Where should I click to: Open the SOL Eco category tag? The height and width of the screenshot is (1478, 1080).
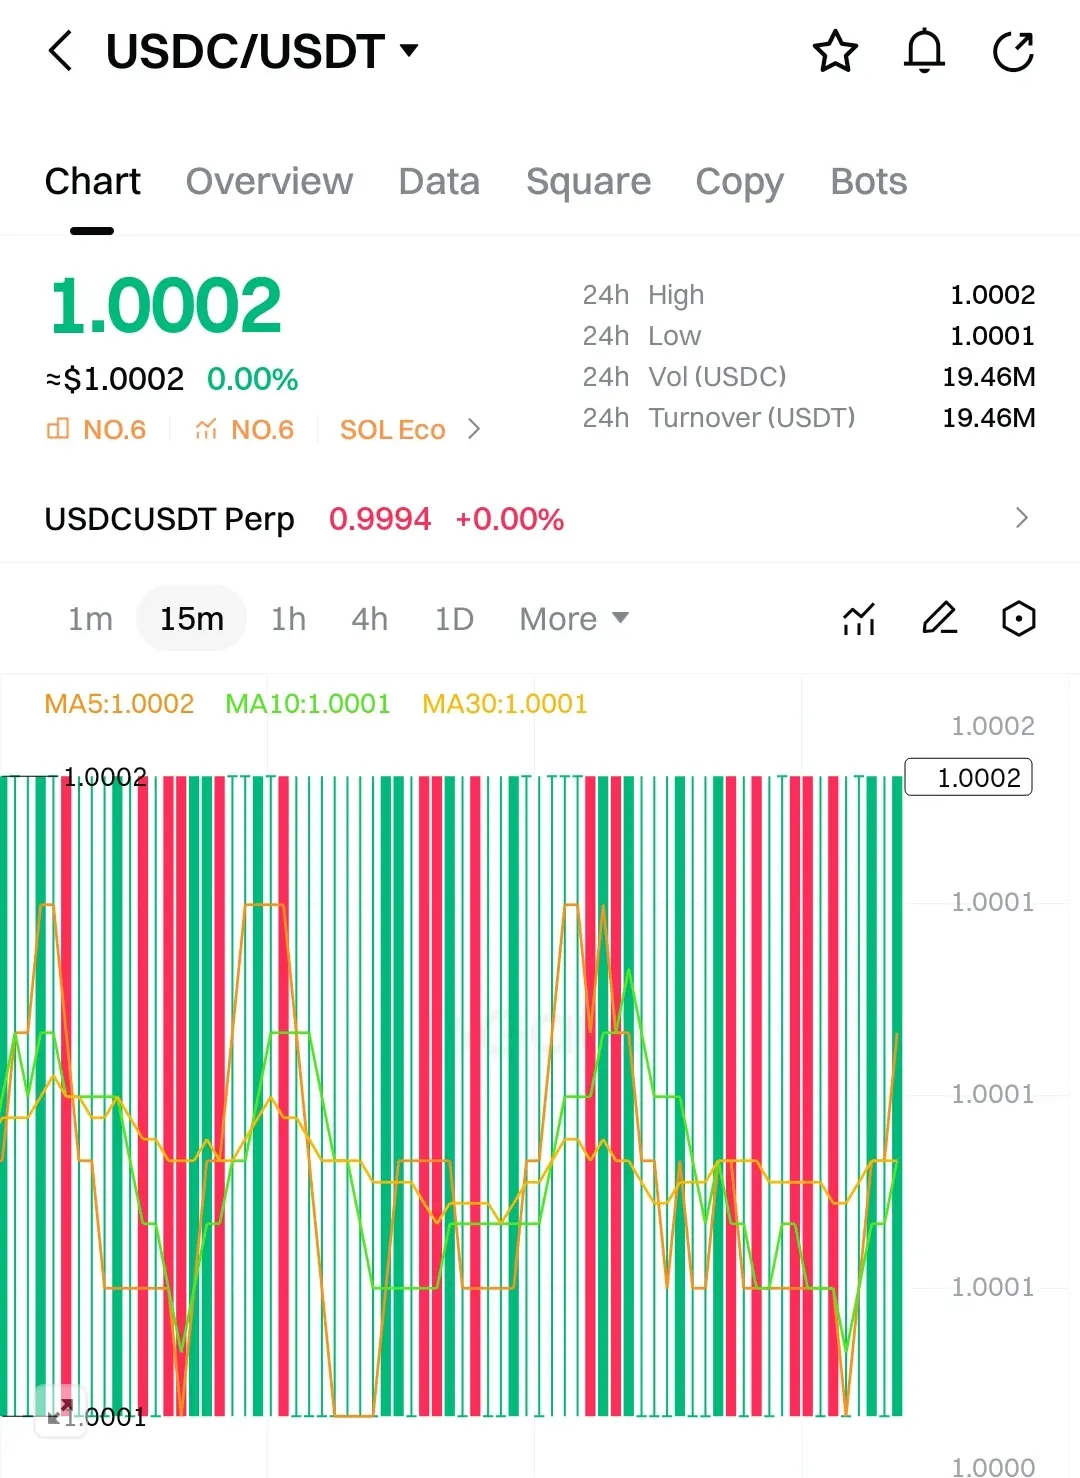(x=392, y=430)
